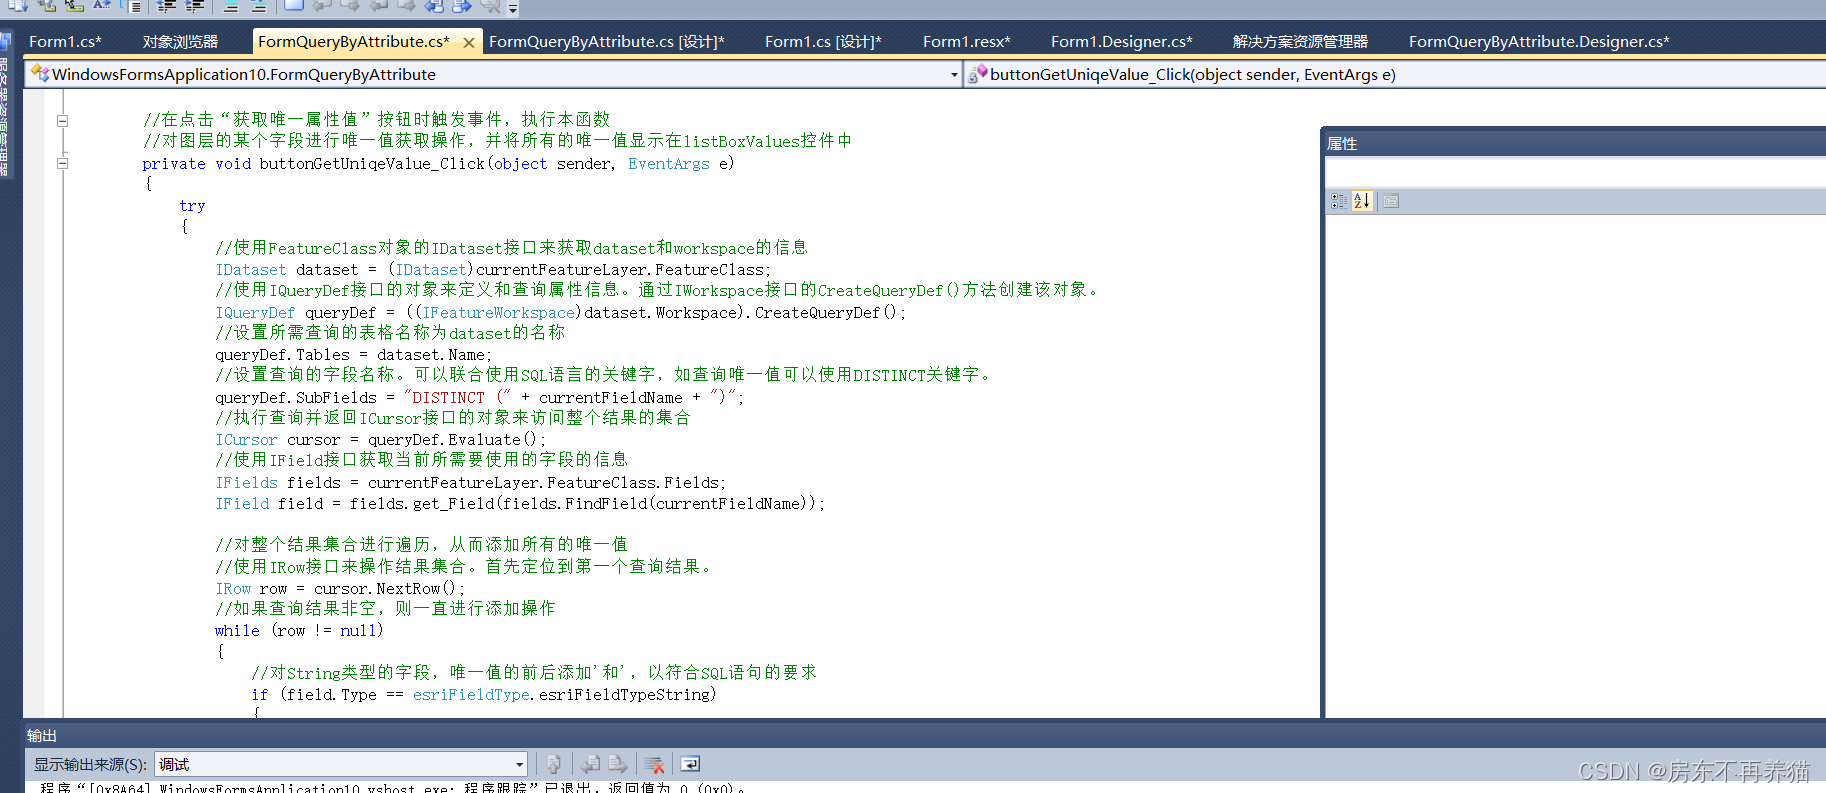The width and height of the screenshot is (1826, 793).
Task: Click the toggle bookmark toolbar icon
Action: (293, 6)
